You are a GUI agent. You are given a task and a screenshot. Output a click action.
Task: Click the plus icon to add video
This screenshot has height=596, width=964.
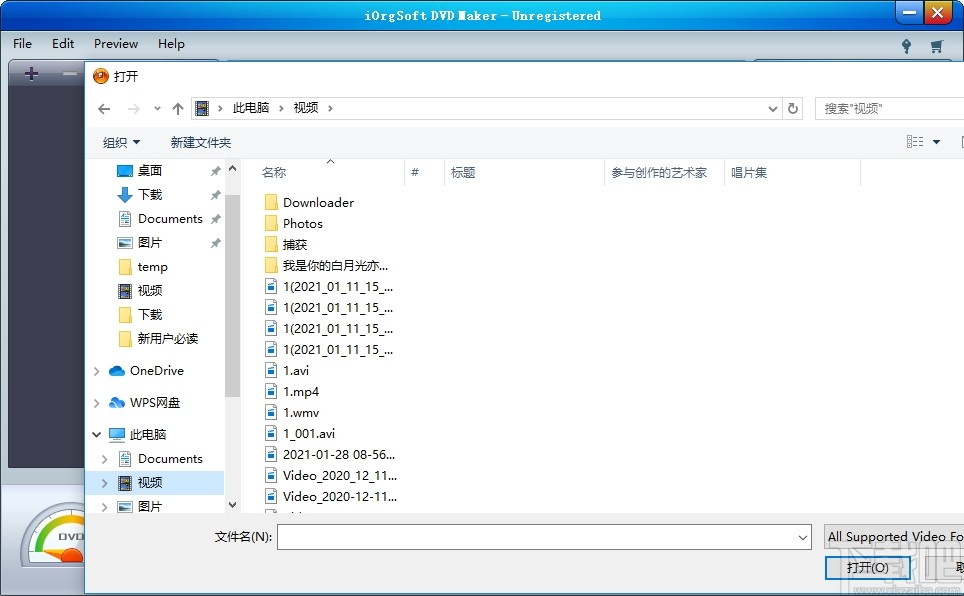33,74
